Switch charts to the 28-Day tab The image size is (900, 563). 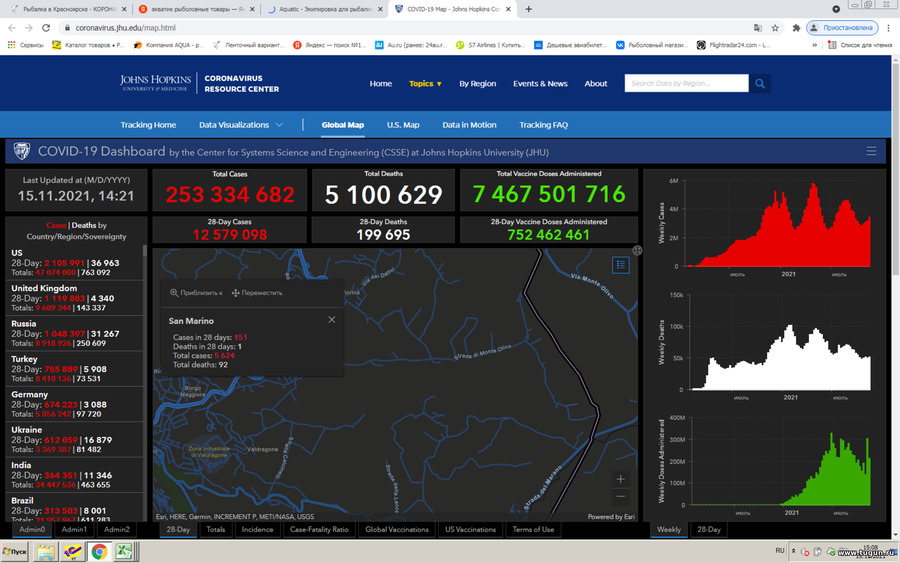coord(708,529)
